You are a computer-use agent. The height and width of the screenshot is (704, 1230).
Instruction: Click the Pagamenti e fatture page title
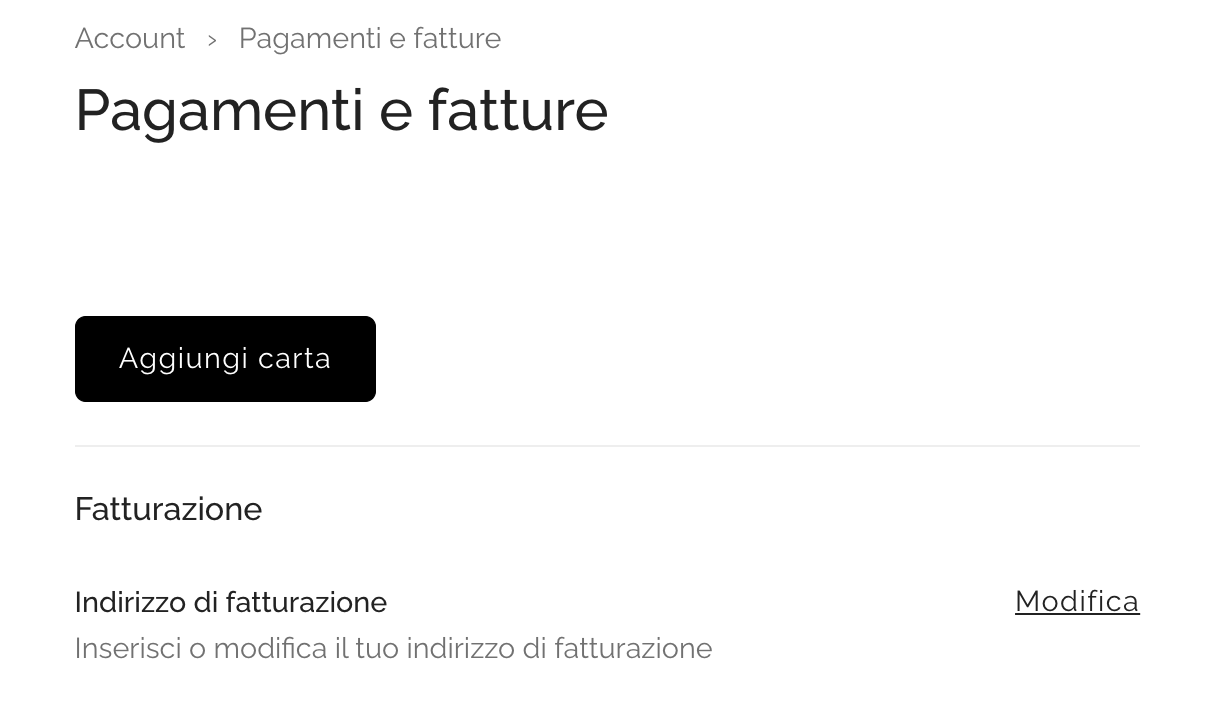pyautogui.click(x=341, y=109)
